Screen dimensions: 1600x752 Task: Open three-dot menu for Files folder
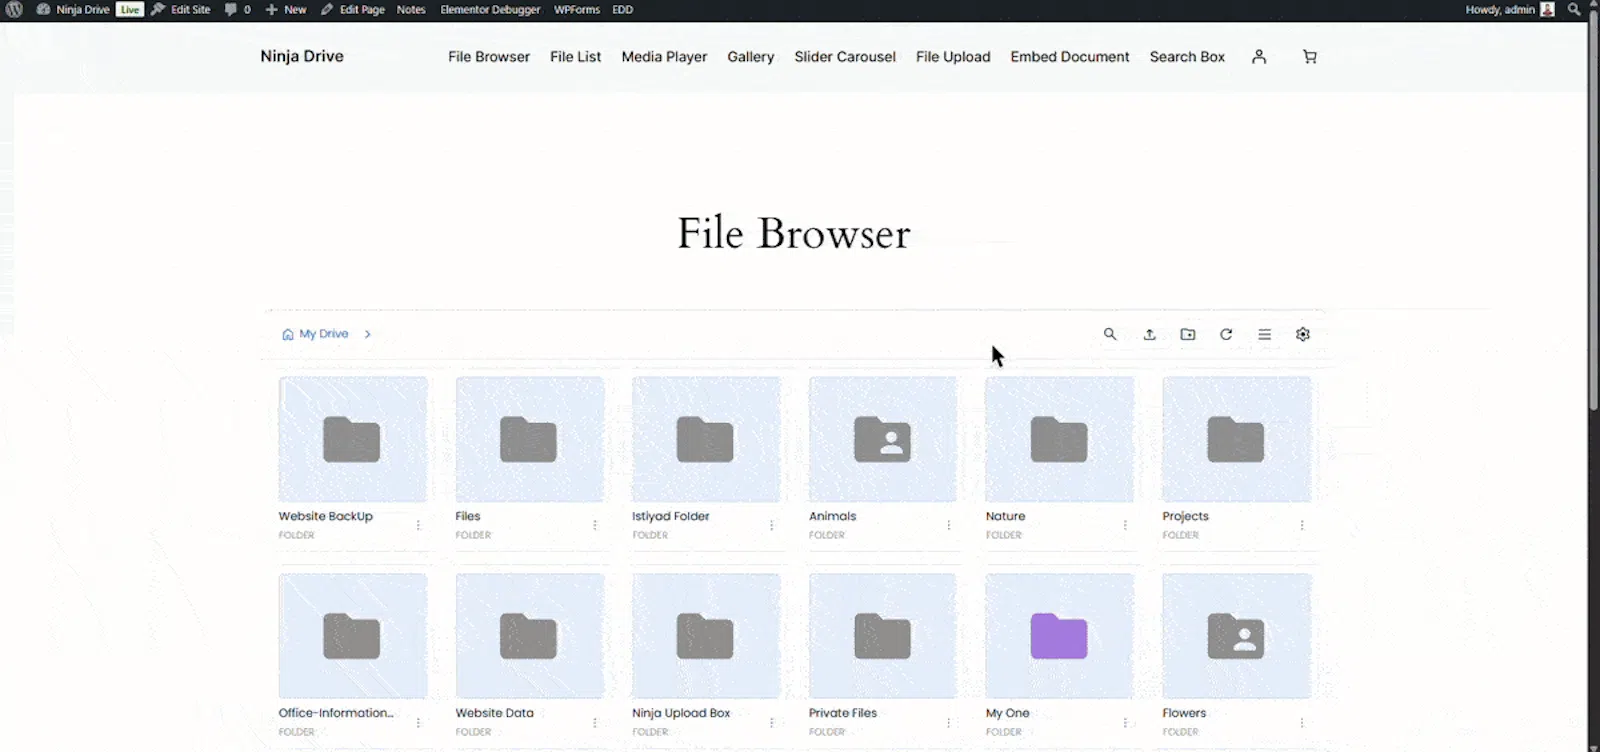tap(595, 525)
